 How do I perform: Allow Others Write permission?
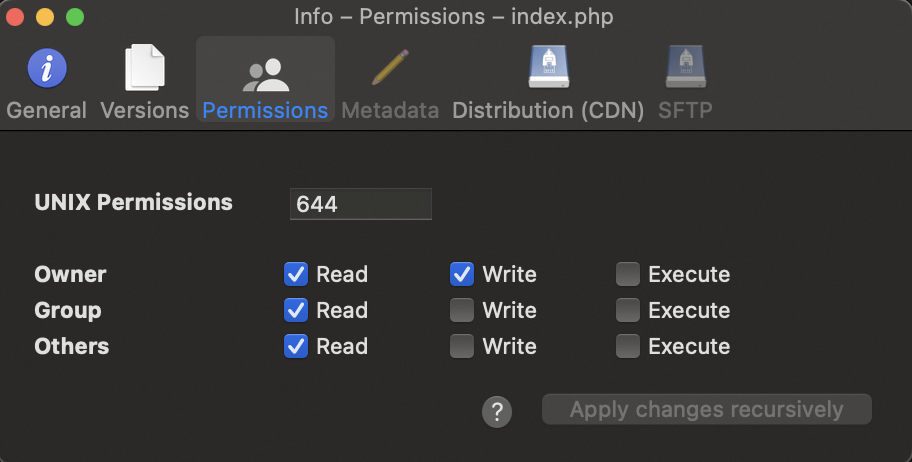(462, 346)
